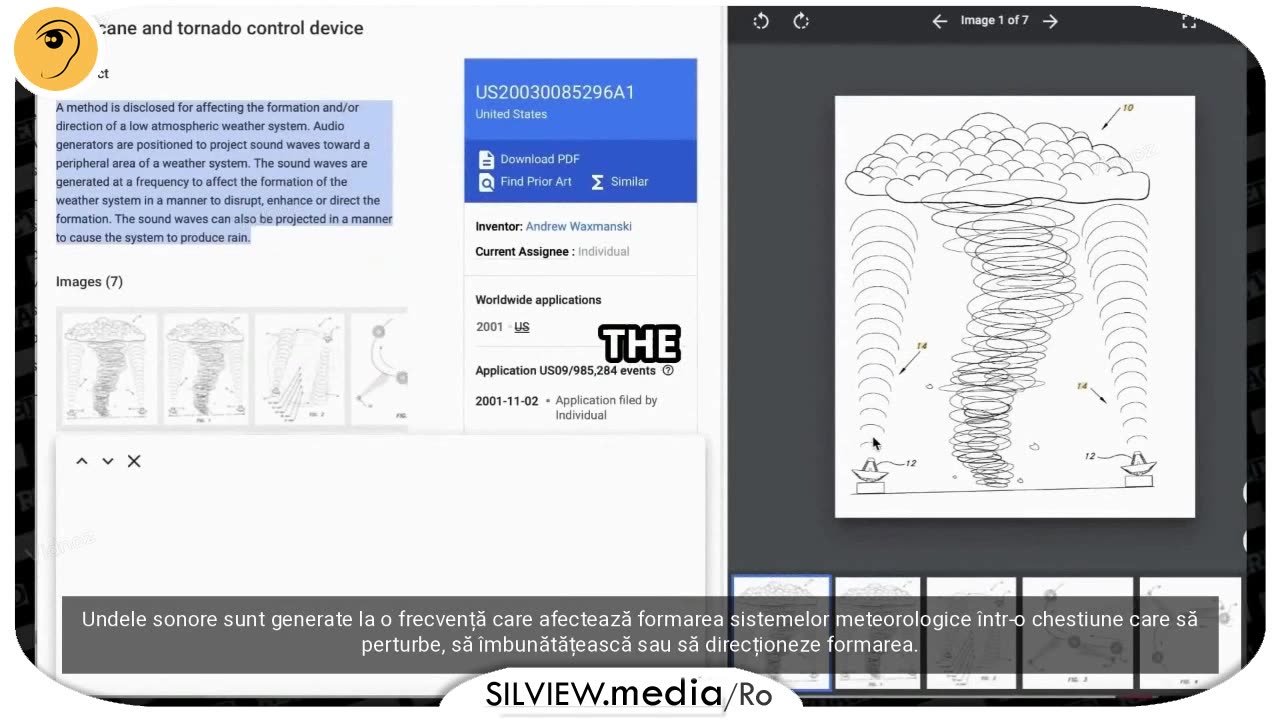Rotate image counterclockwise in viewer
This screenshot has width=1280, height=720.
click(761, 21)
